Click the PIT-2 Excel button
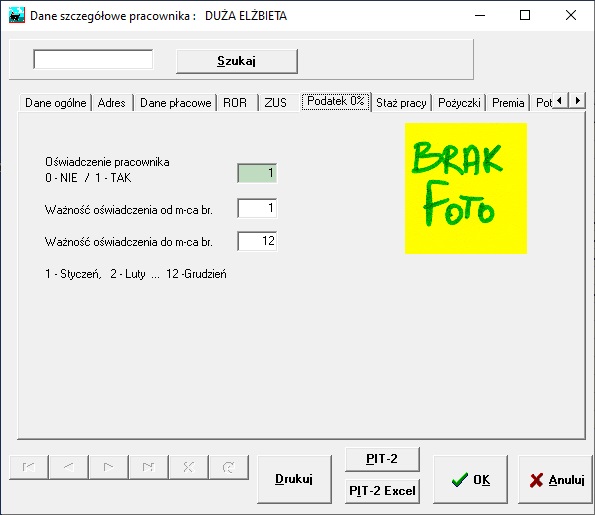595x515 pixels. 382,491
